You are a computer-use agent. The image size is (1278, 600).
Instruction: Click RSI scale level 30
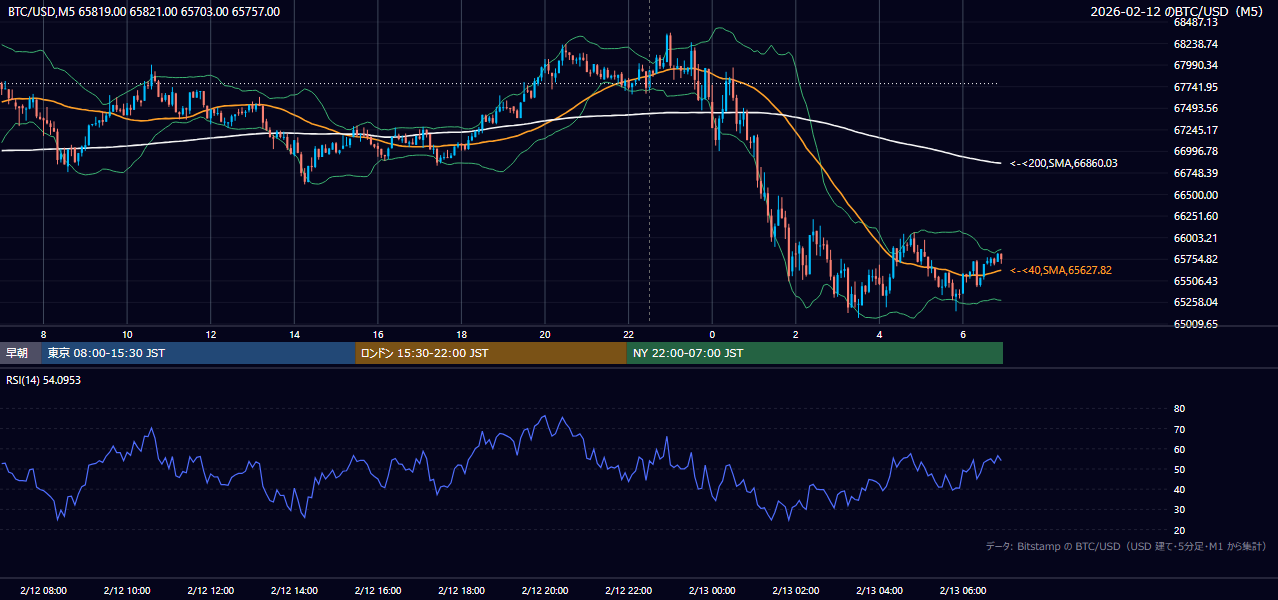(x=1179, y=510)
